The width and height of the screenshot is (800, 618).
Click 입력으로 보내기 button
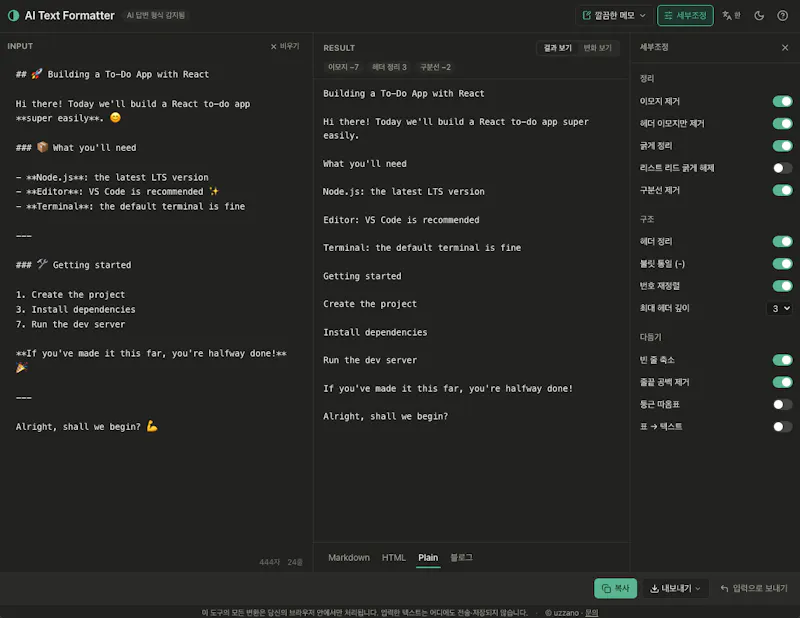point(754,588)
